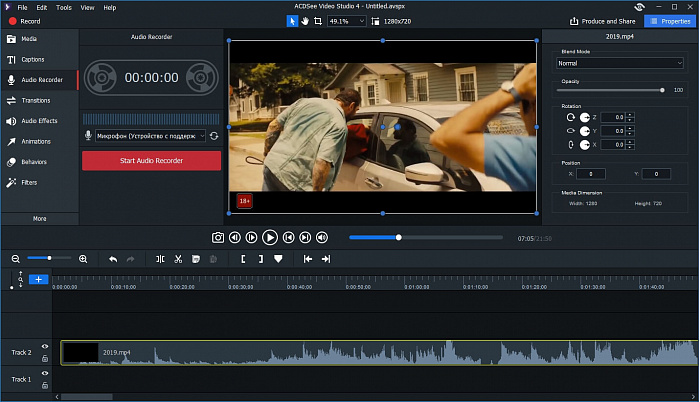The width and height of the screenshot is (700, 402).
Task: Cut with the scissors tool
Action: point(178,259)
